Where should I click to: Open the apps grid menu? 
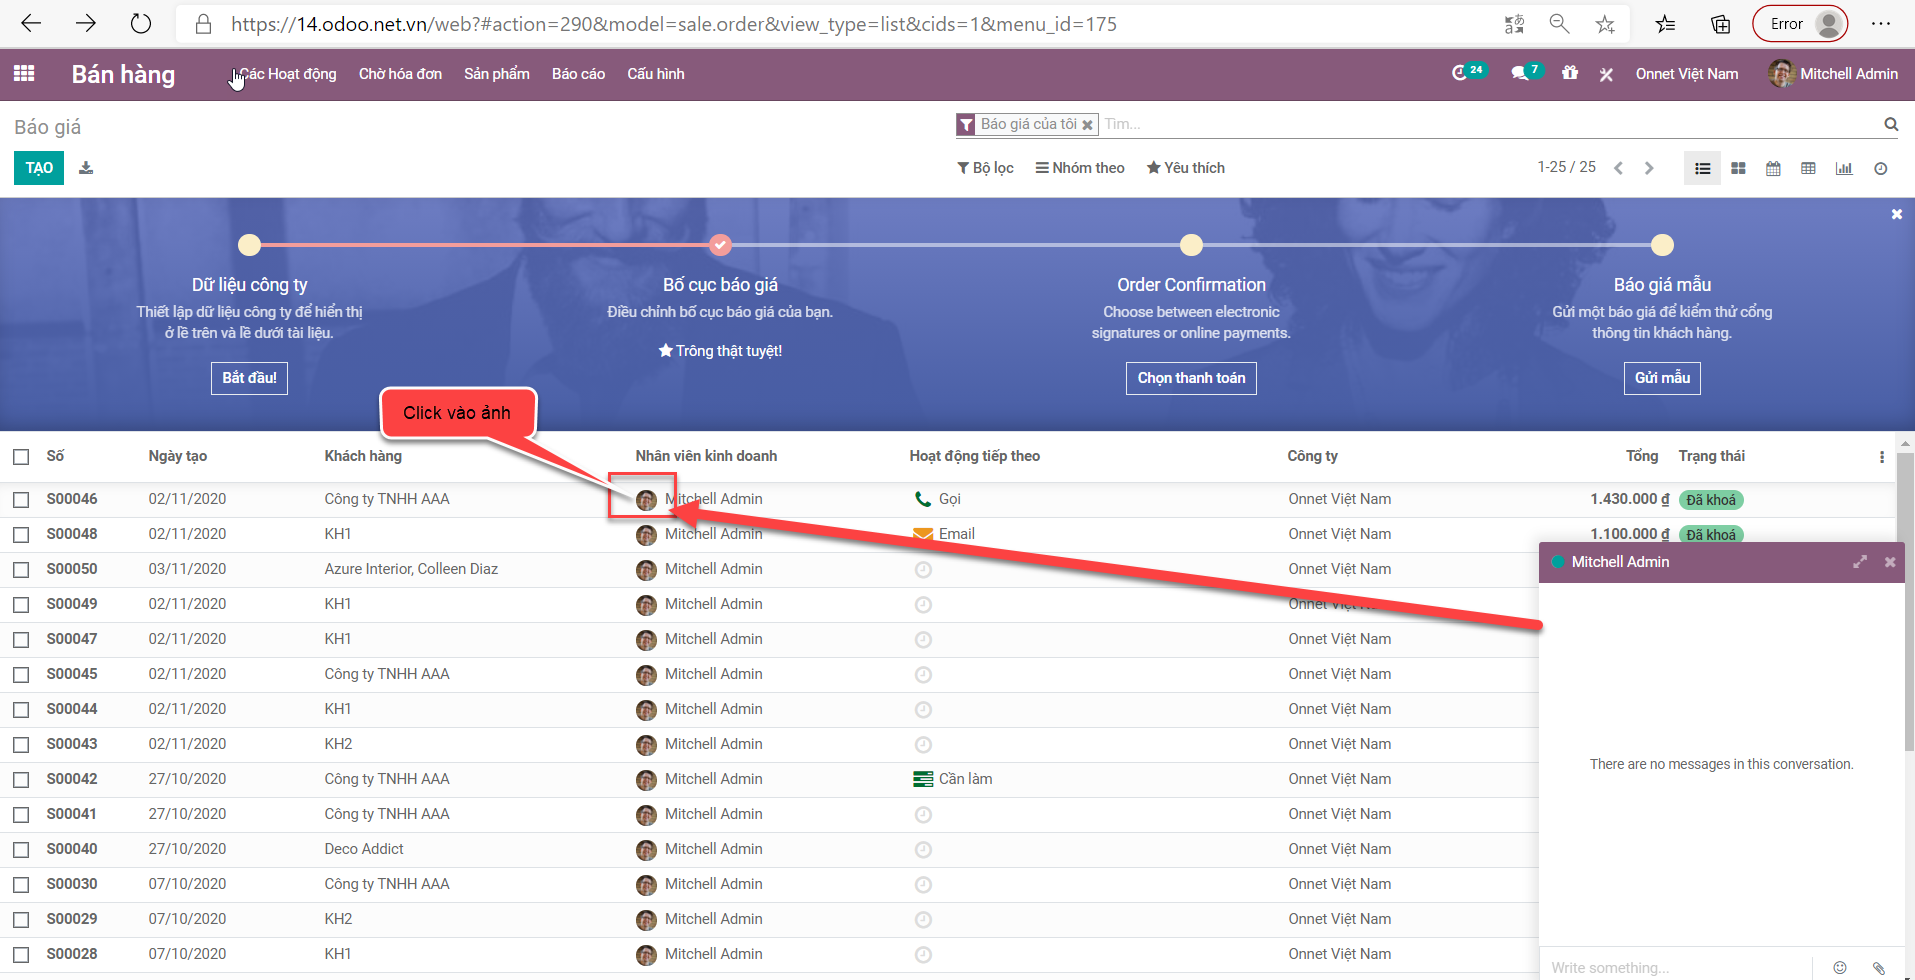[24, 73]
